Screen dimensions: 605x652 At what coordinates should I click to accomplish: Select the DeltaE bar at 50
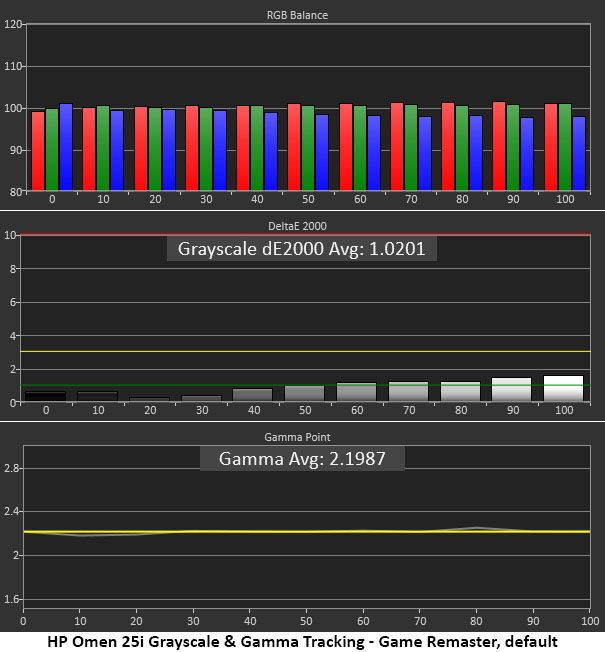point(304,393)
